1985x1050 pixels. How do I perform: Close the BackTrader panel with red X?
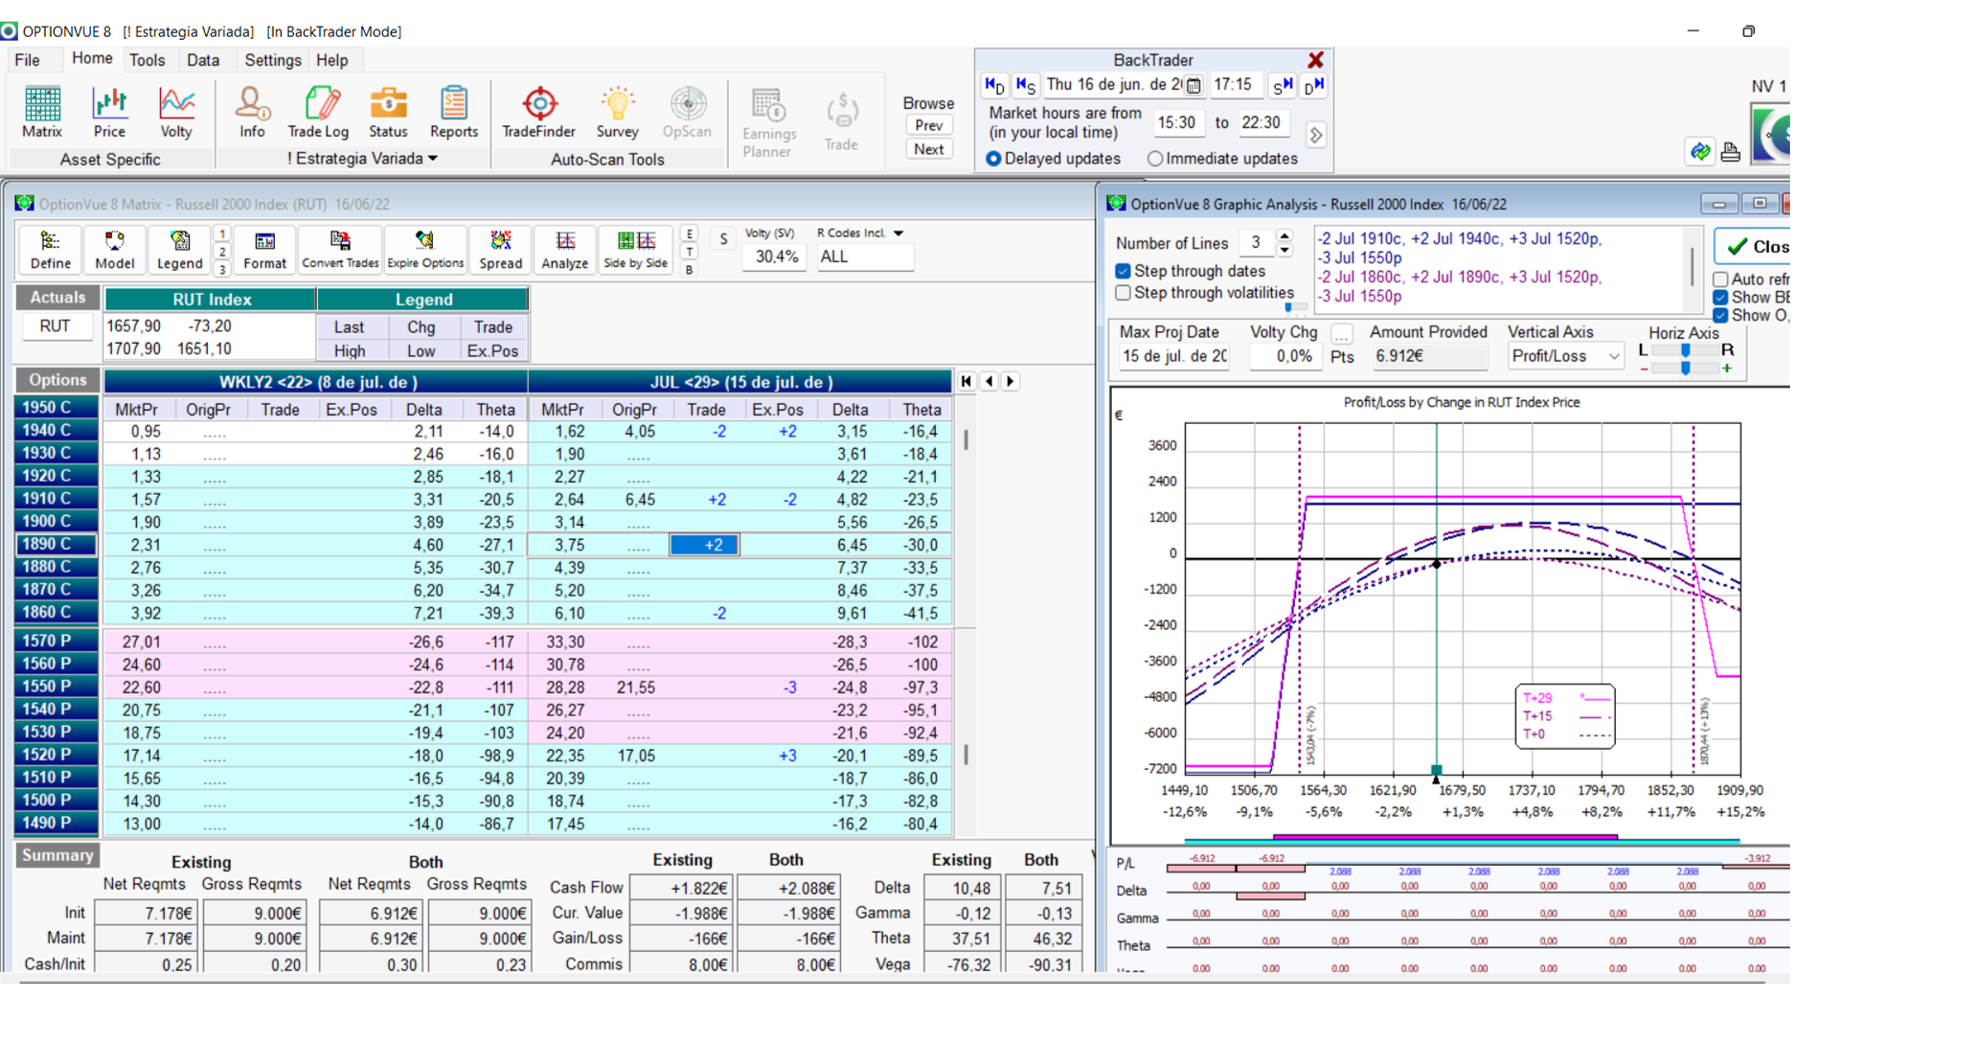(x=1316, y=60)
